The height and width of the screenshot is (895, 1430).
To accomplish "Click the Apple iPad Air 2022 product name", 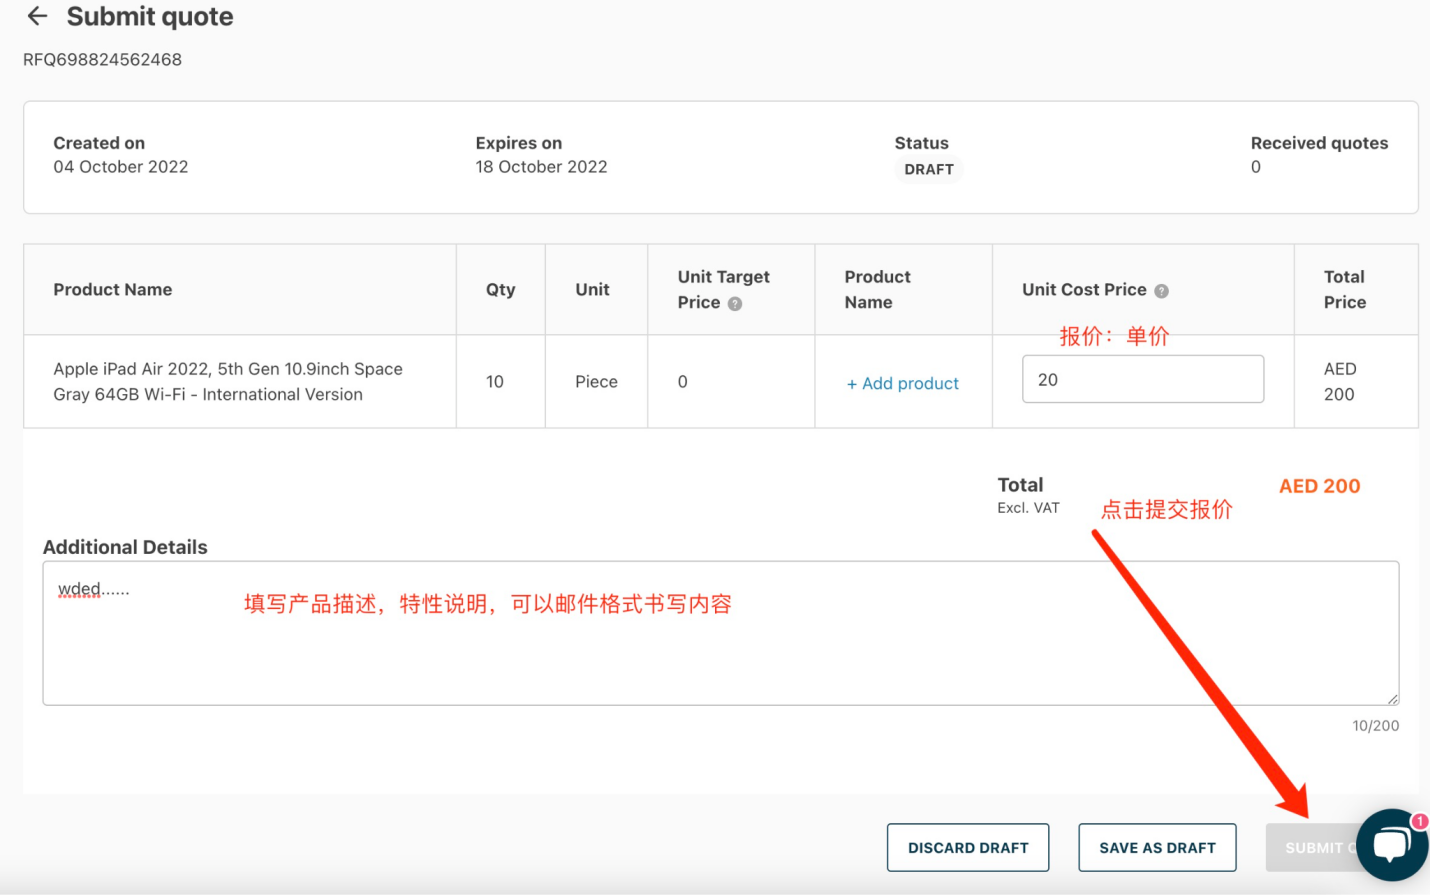I will 228,382.
